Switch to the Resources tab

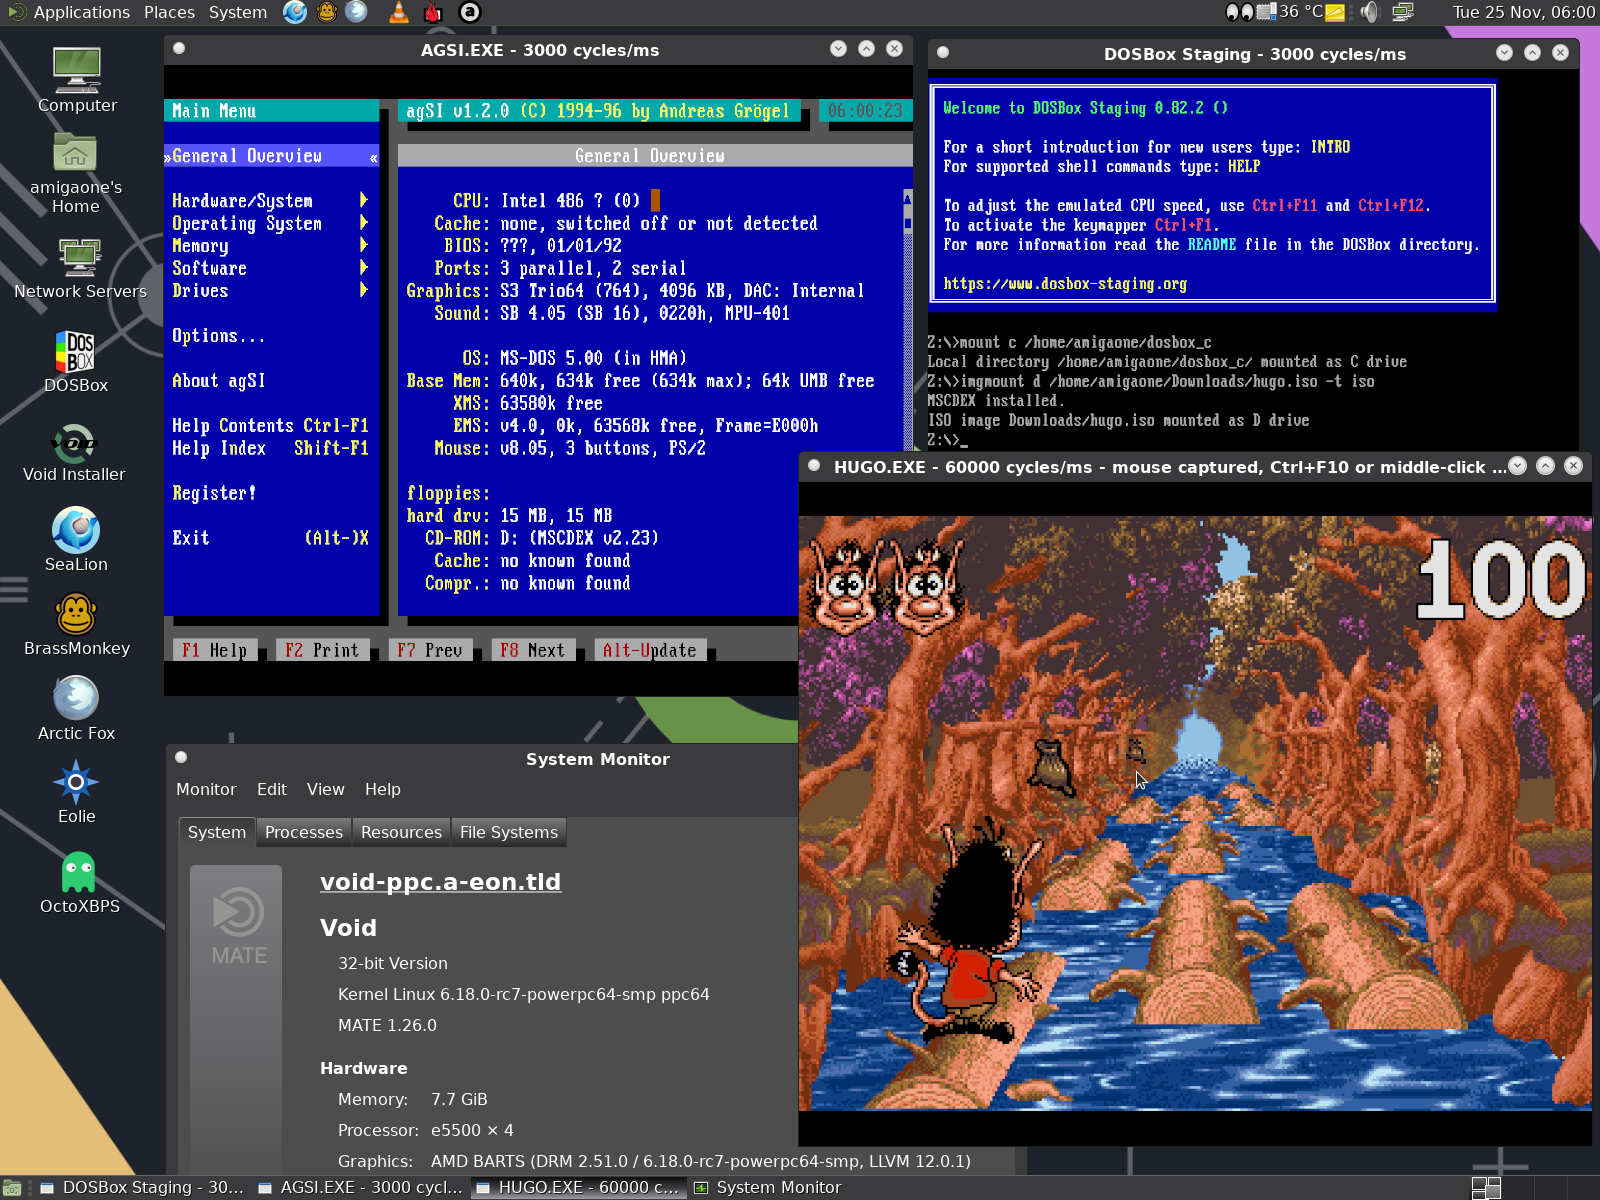pos(401,832)
